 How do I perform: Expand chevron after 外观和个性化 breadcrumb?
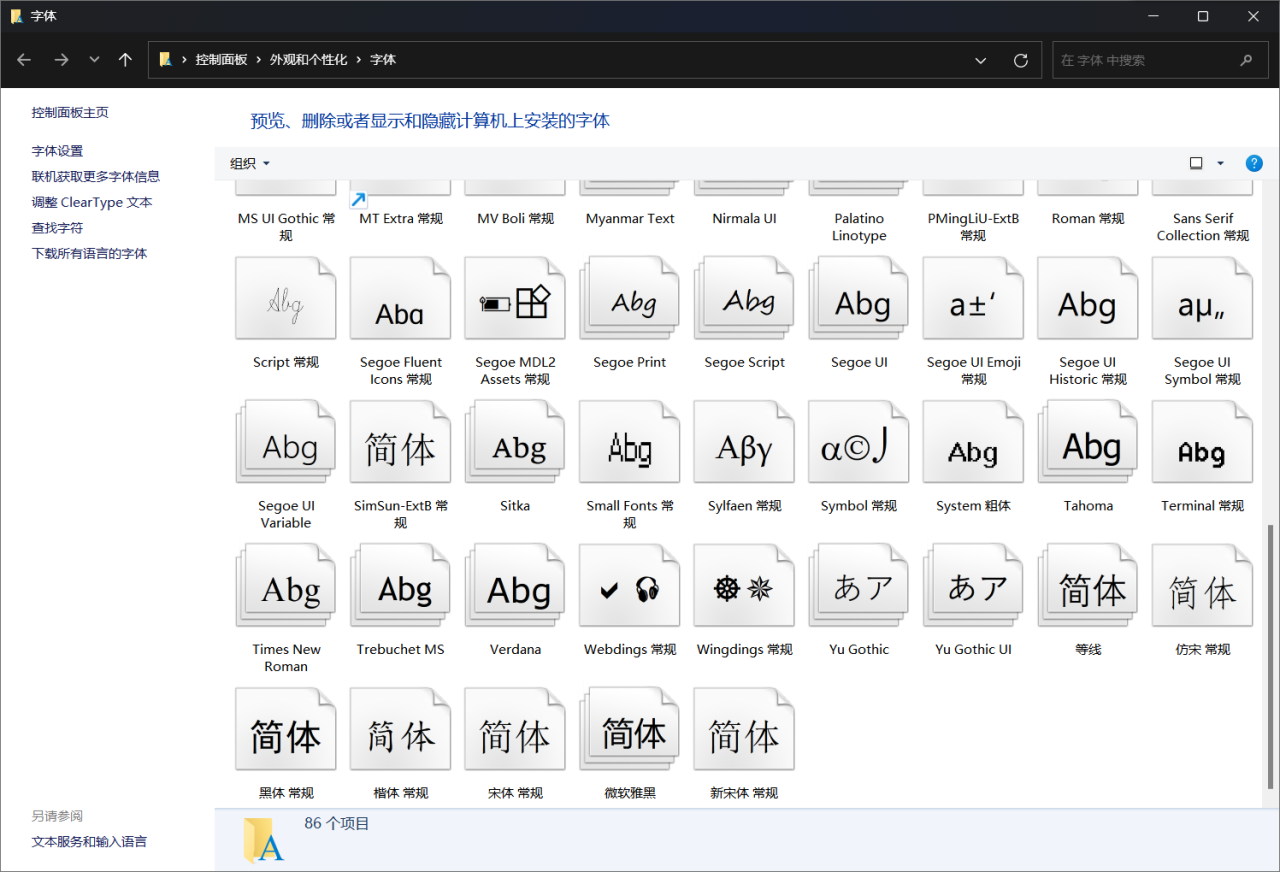(359, 60)
